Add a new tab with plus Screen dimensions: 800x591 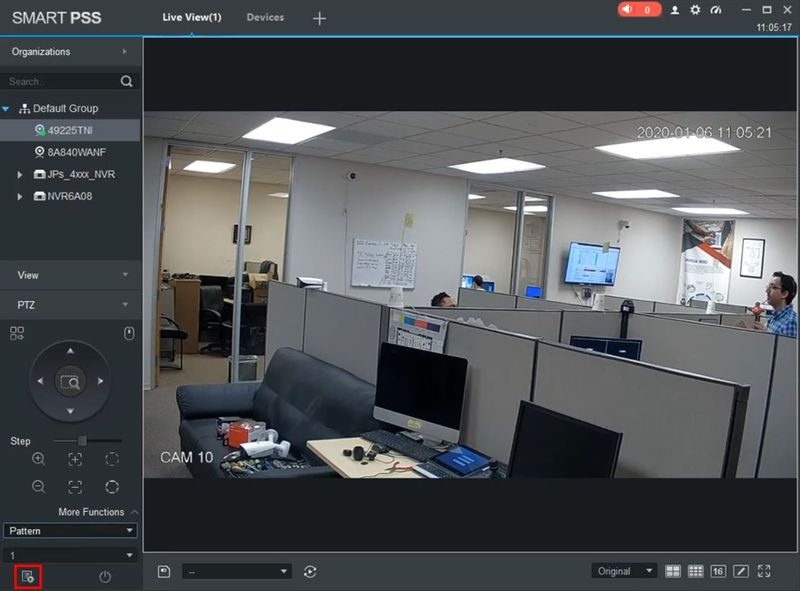[x=319, y=18]
